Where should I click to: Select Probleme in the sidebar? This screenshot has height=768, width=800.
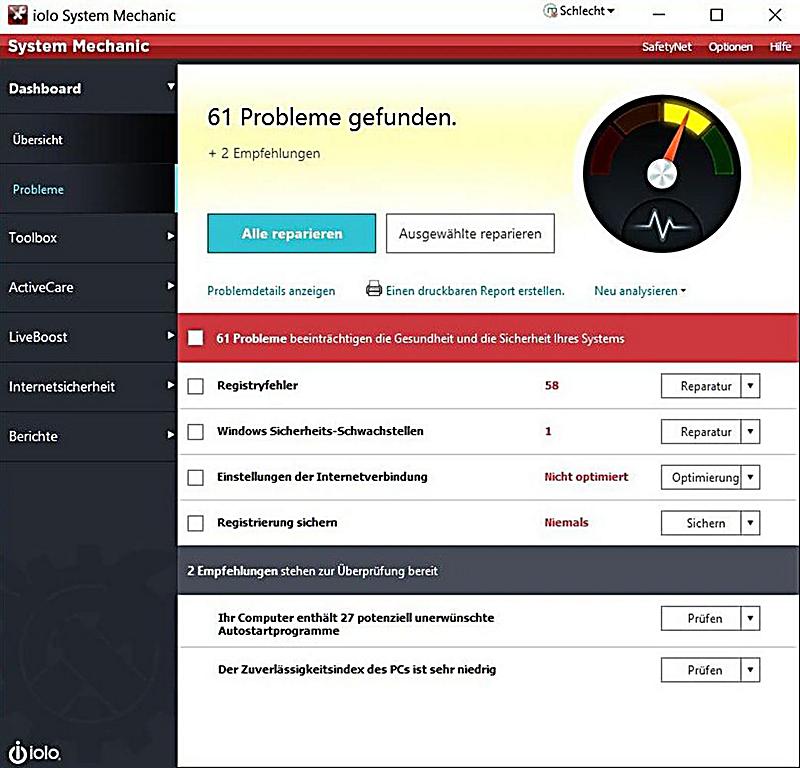[x=88, y=189]
